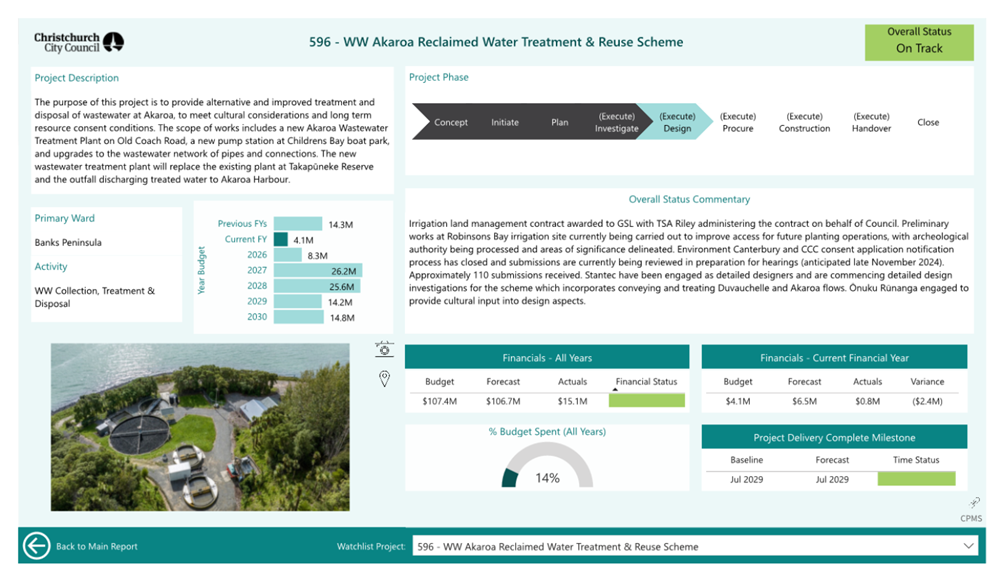
Task: Click the Baseline Jul 2029 value
Action: click(x=746, y=479)
